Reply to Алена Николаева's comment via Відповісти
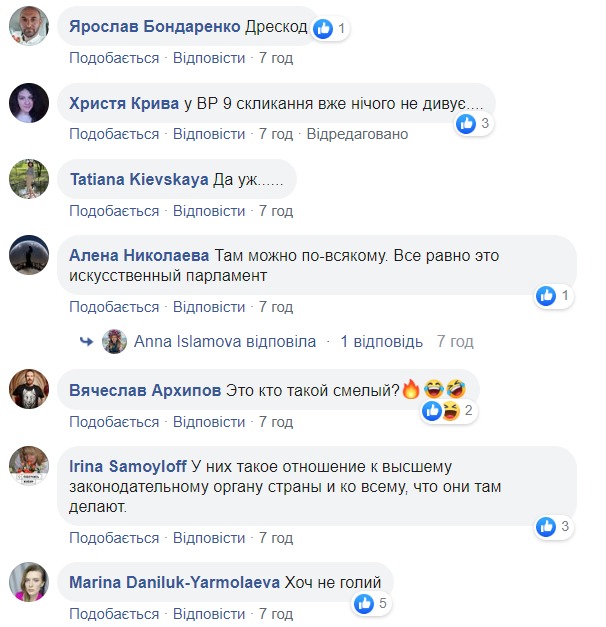 click(x=209, y=307)
